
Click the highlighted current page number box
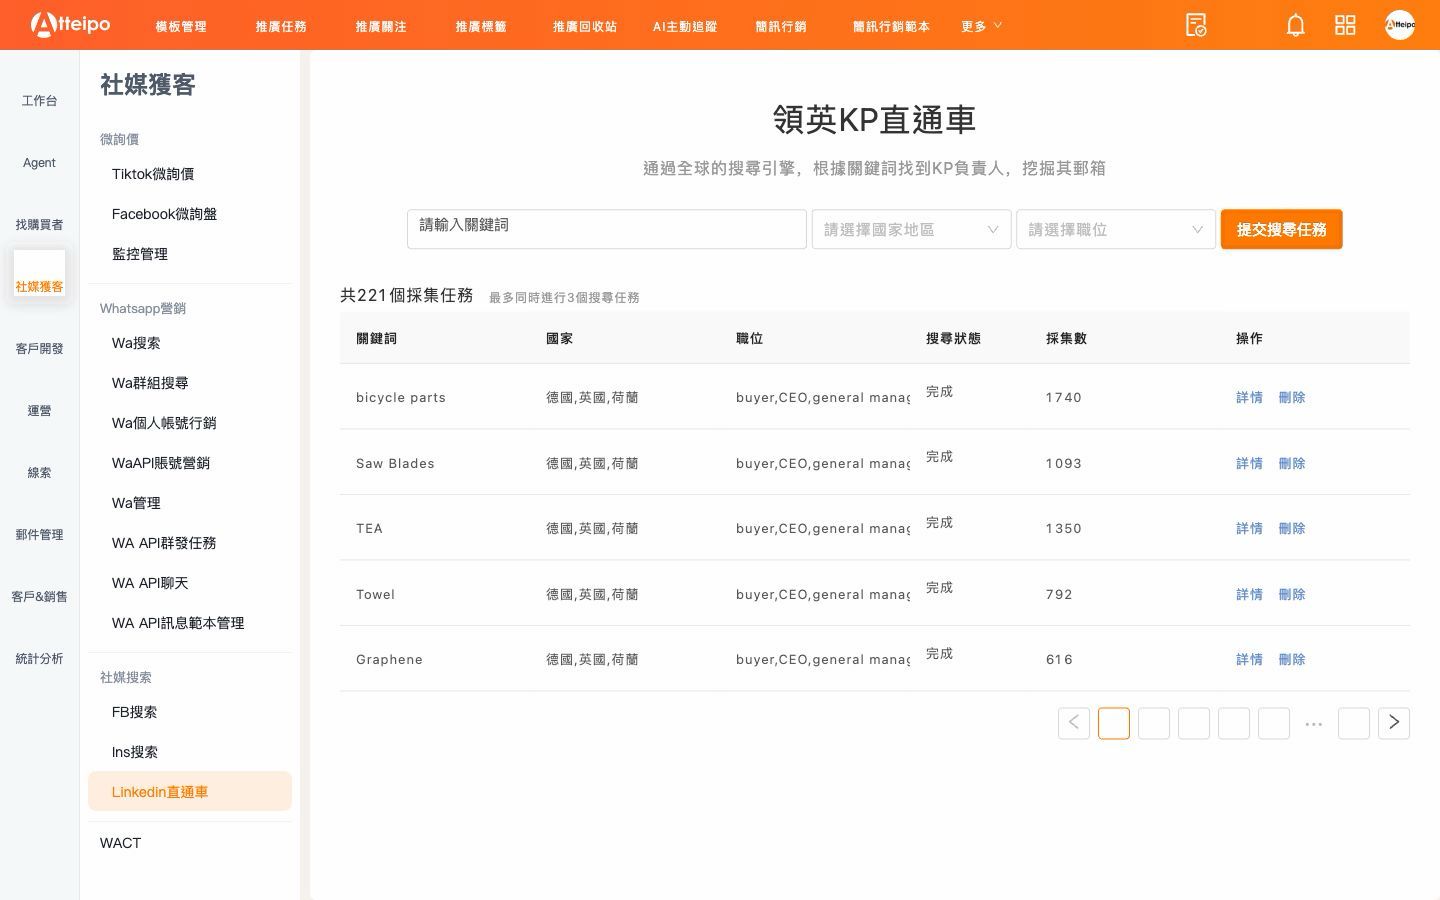pos(1114,723)
